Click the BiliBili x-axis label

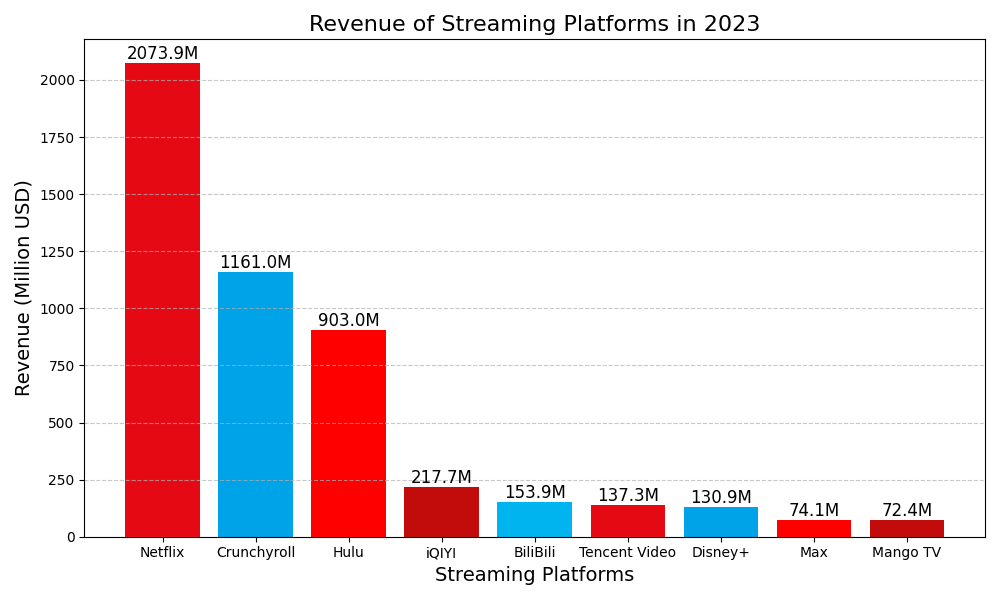click(534, 552)
